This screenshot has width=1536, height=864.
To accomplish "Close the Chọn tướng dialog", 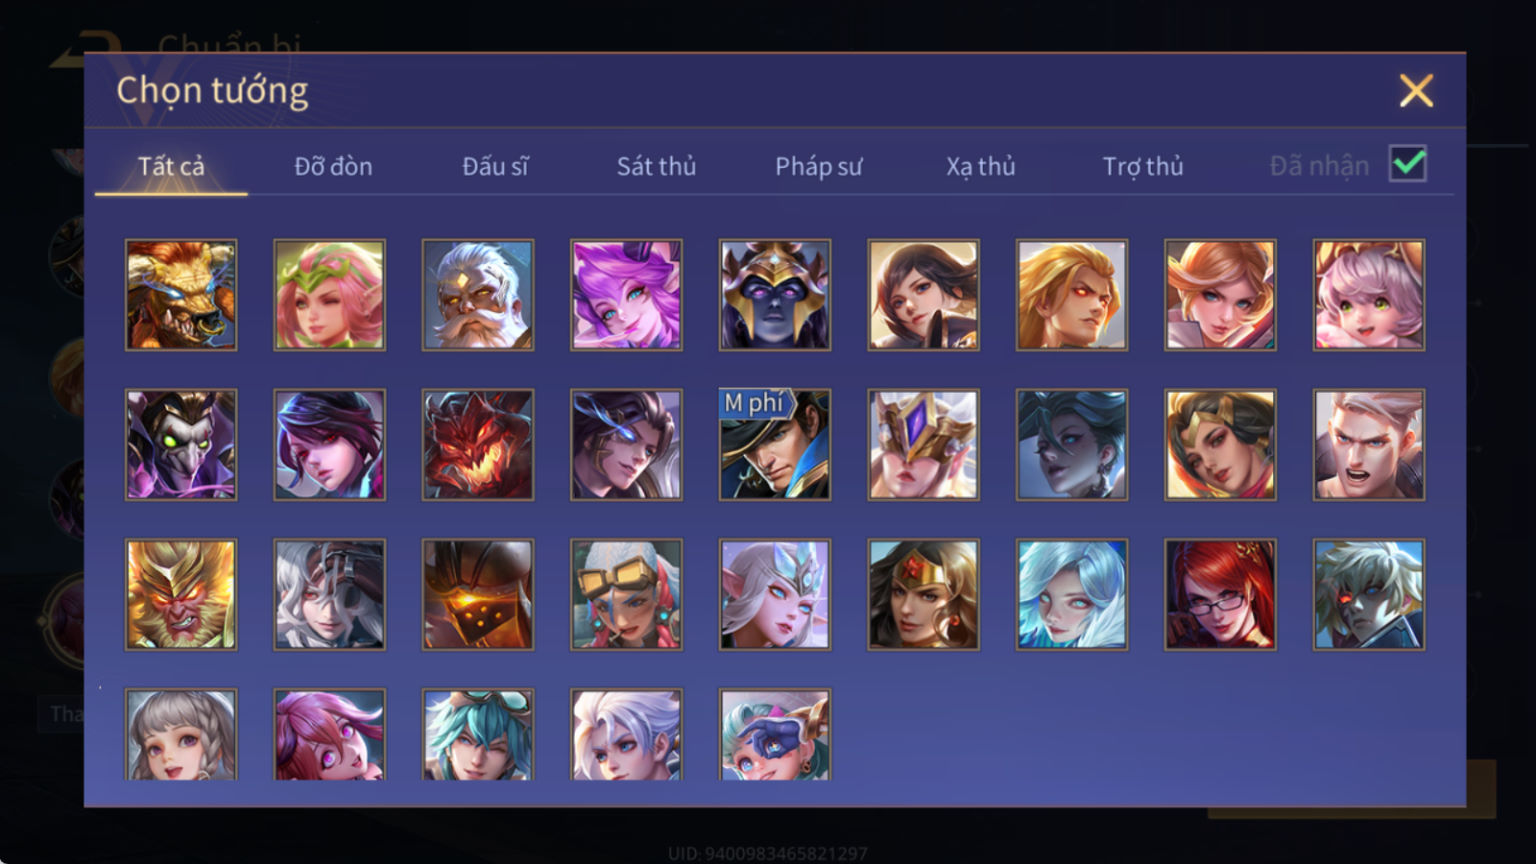I will (1416, 91).
